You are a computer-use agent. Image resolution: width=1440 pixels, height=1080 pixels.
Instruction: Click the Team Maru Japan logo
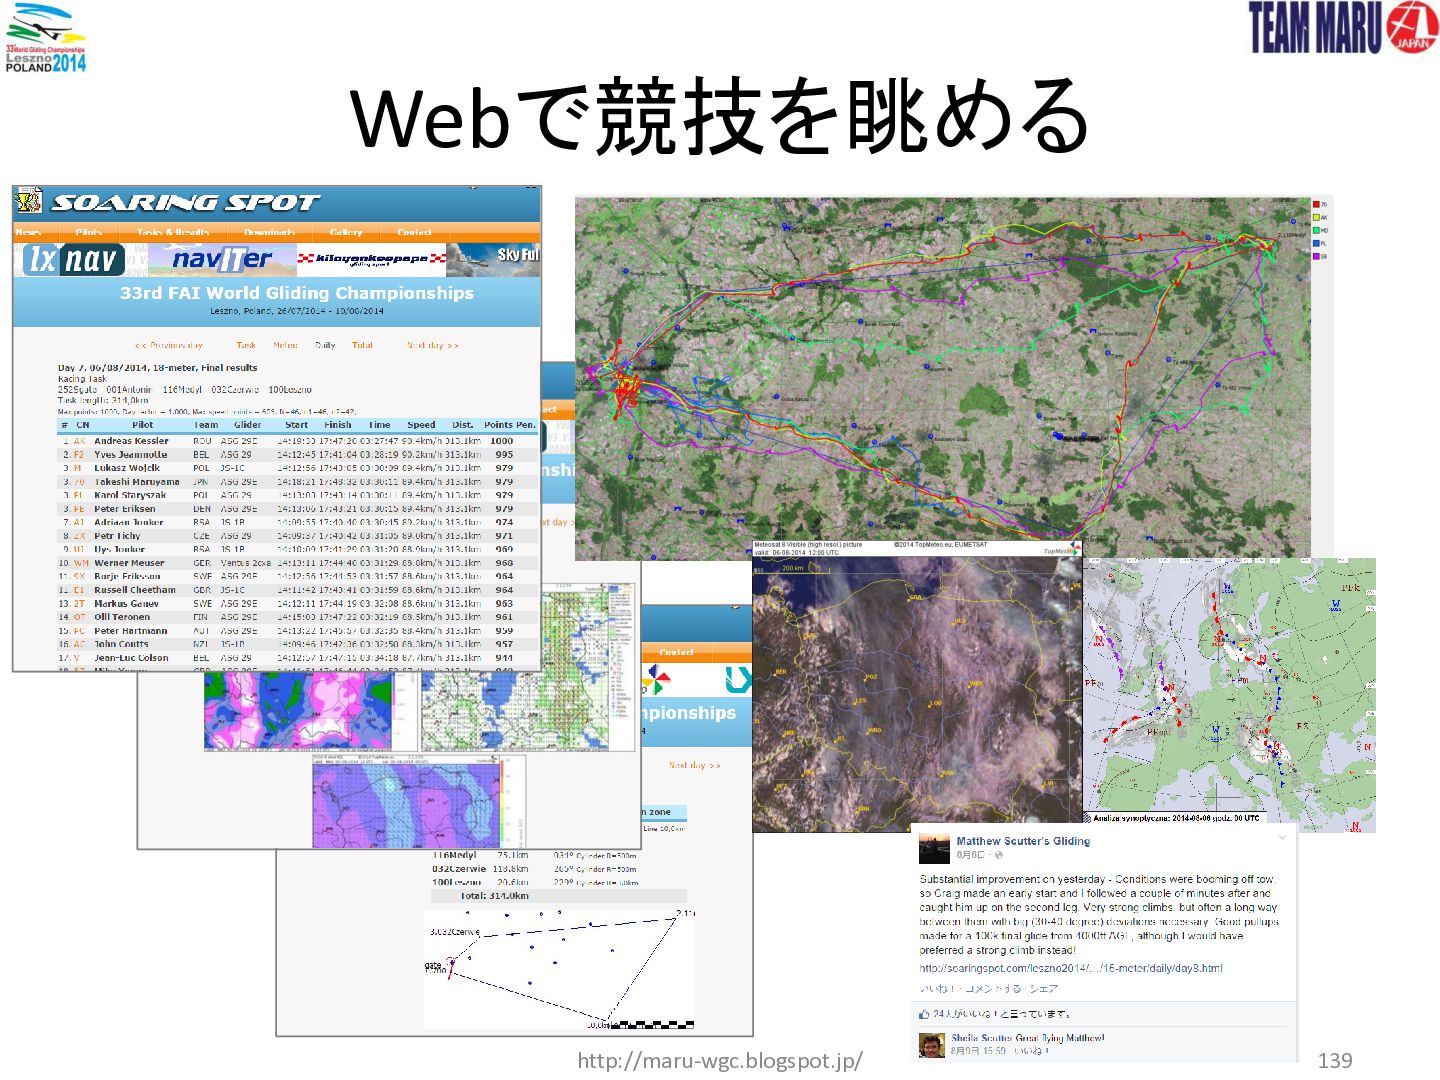pyautogui.click(x=1342, y=28)
